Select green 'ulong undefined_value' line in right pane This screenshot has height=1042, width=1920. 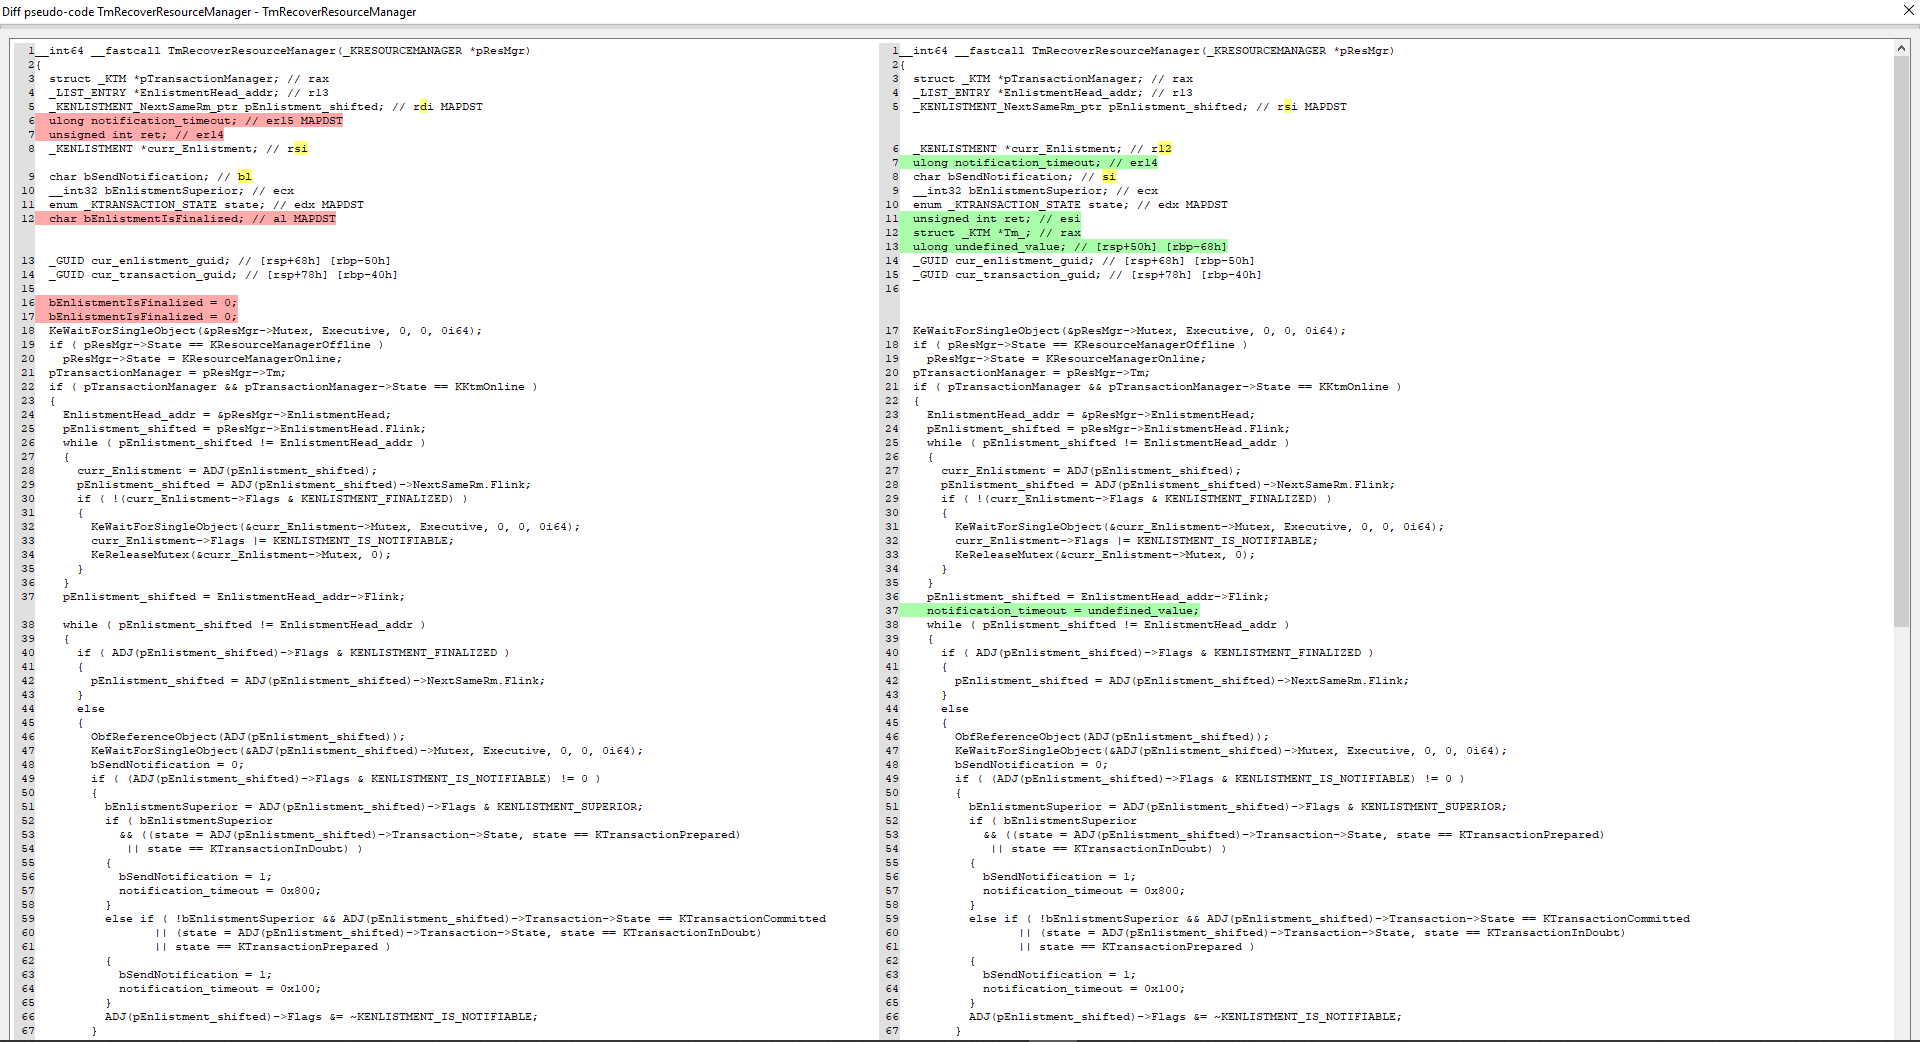click(x=1068, y=247)
